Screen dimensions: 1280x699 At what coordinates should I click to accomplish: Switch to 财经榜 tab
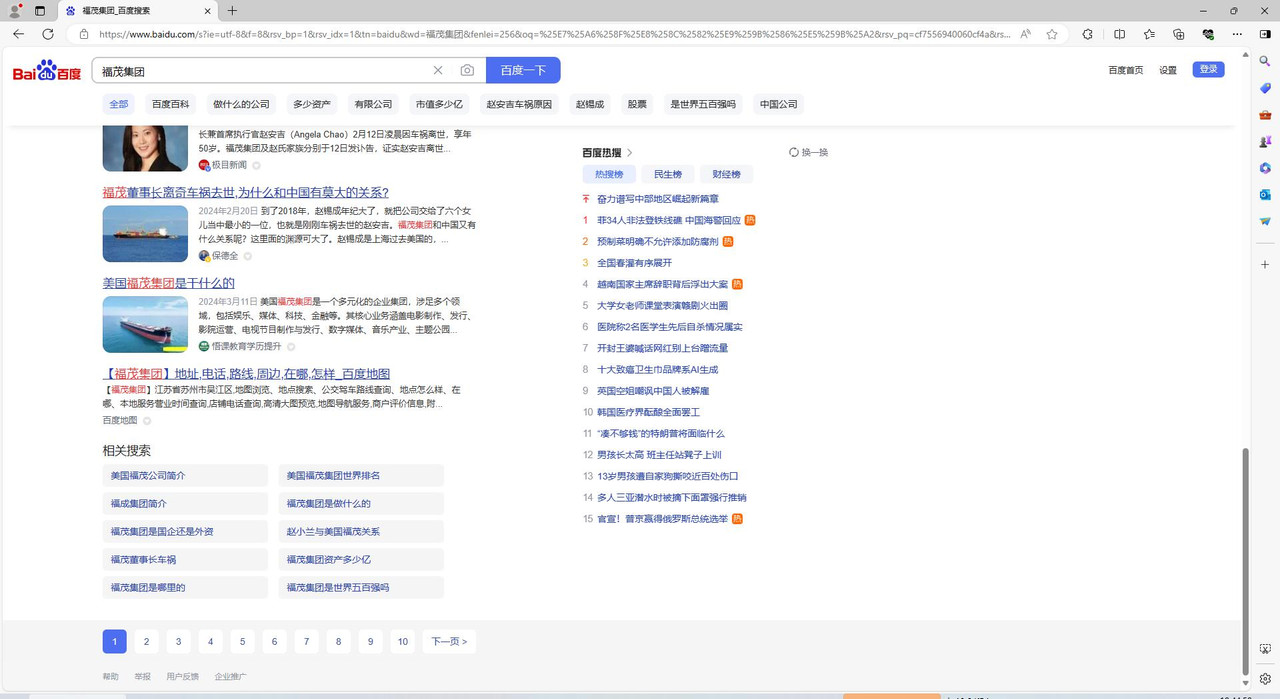[726, 174]
